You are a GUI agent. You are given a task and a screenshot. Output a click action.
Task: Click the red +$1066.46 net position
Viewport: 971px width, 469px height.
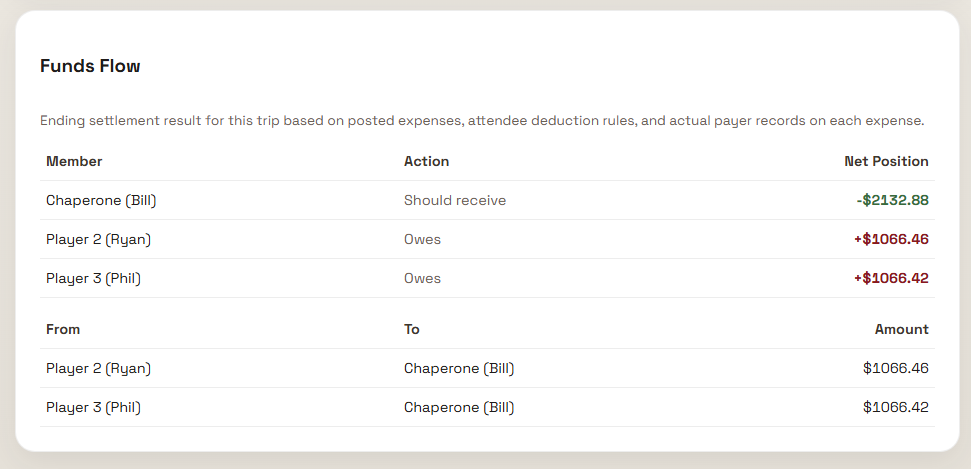[x=890, y=239]
